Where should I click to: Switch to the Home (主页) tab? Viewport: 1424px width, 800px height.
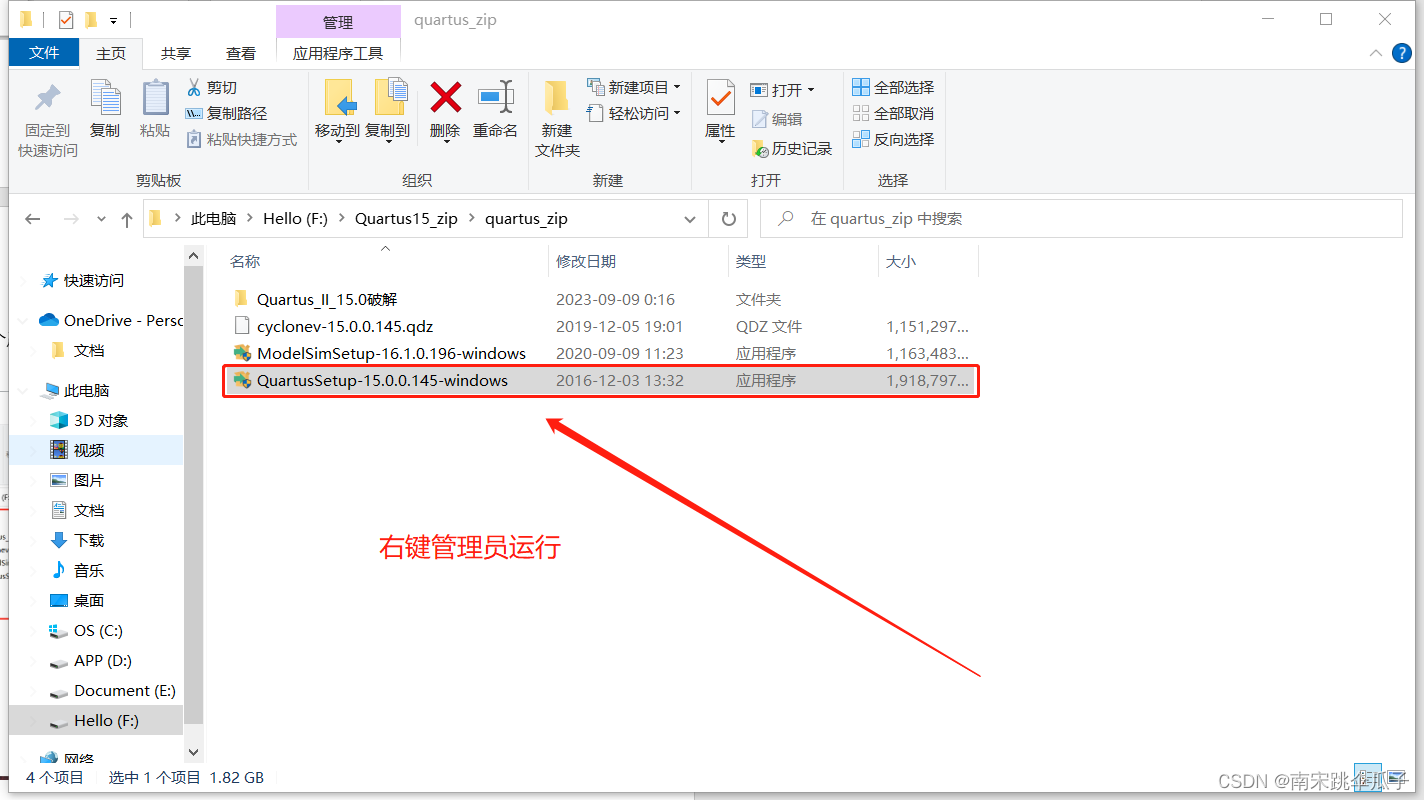(x=111, y=54)
